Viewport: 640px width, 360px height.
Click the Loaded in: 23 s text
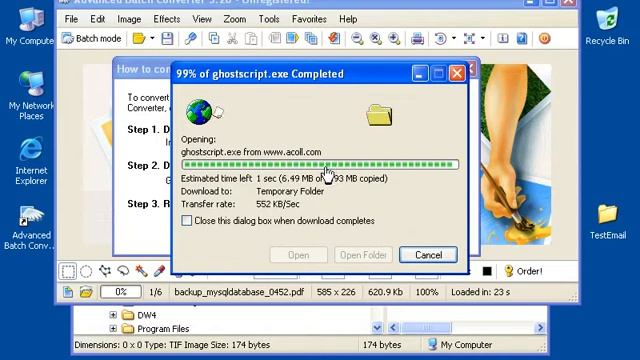click(x=480, y=292)
